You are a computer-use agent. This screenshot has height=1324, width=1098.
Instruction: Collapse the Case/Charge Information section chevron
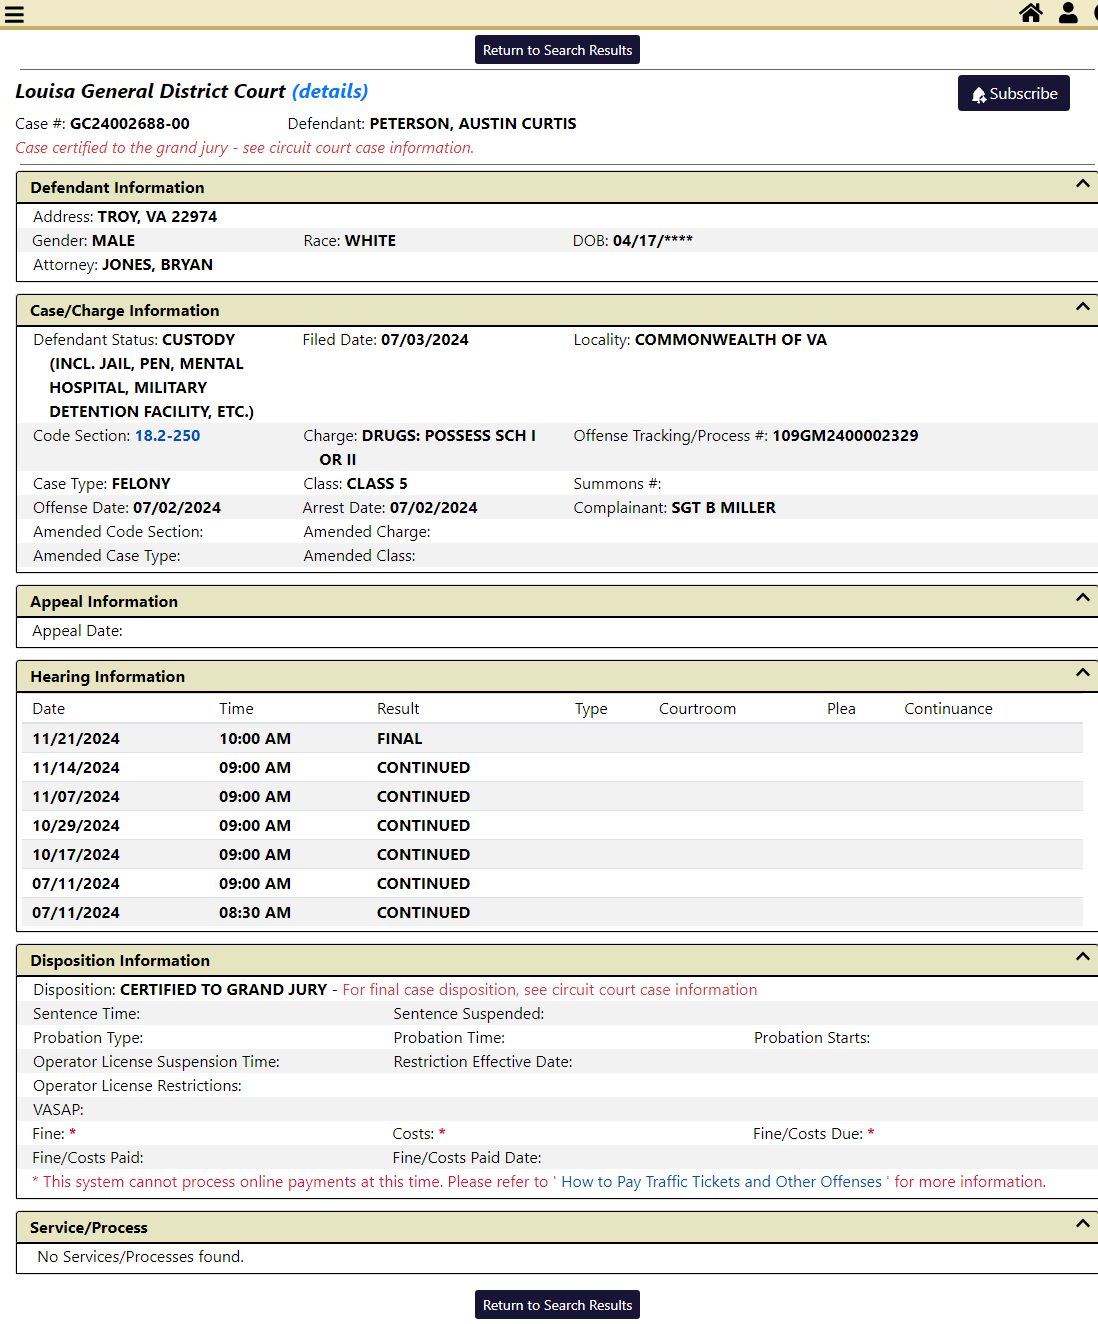tap(1082, 307)
